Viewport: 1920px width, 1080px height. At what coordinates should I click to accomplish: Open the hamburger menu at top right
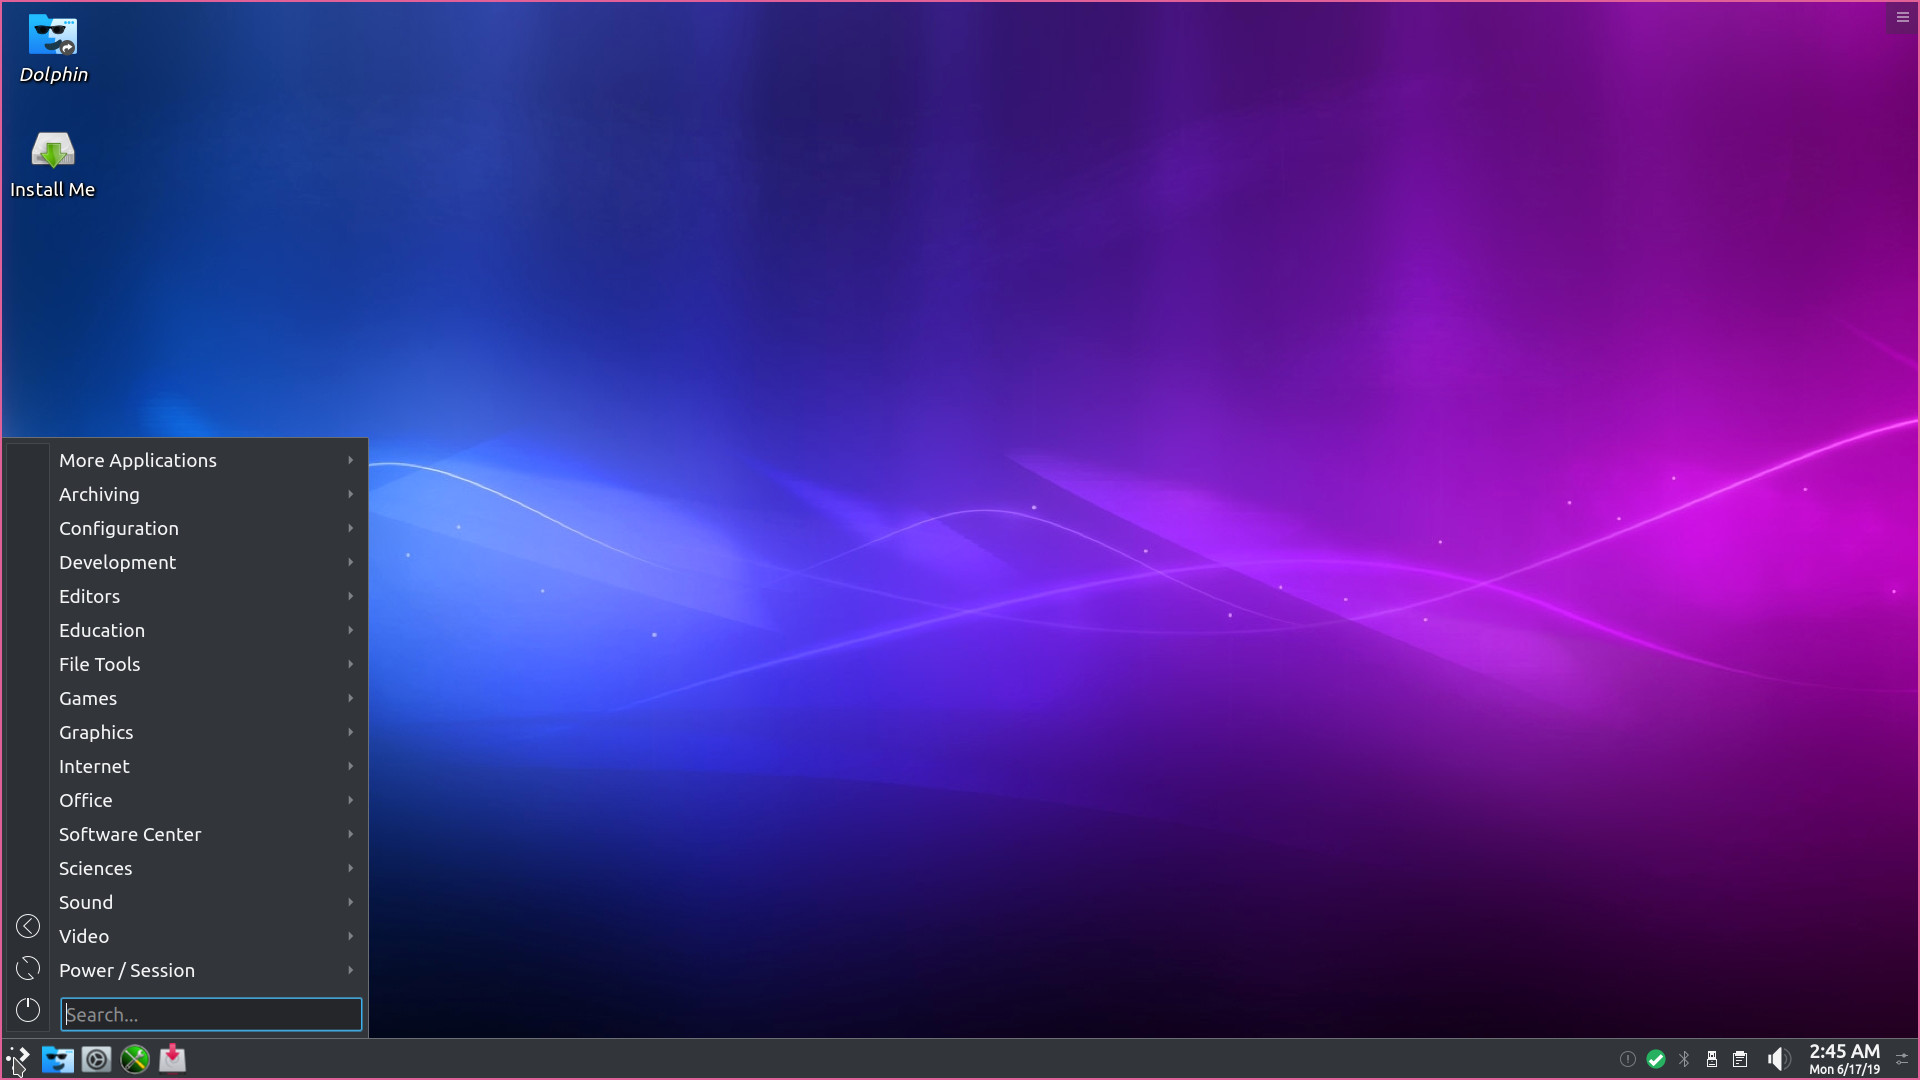[x=1902, y=17]
